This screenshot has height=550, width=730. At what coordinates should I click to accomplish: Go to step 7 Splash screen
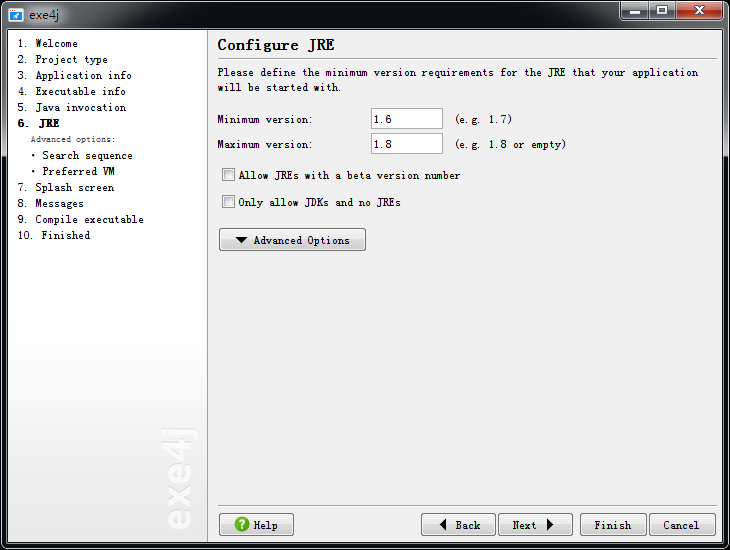click(66, 187)
